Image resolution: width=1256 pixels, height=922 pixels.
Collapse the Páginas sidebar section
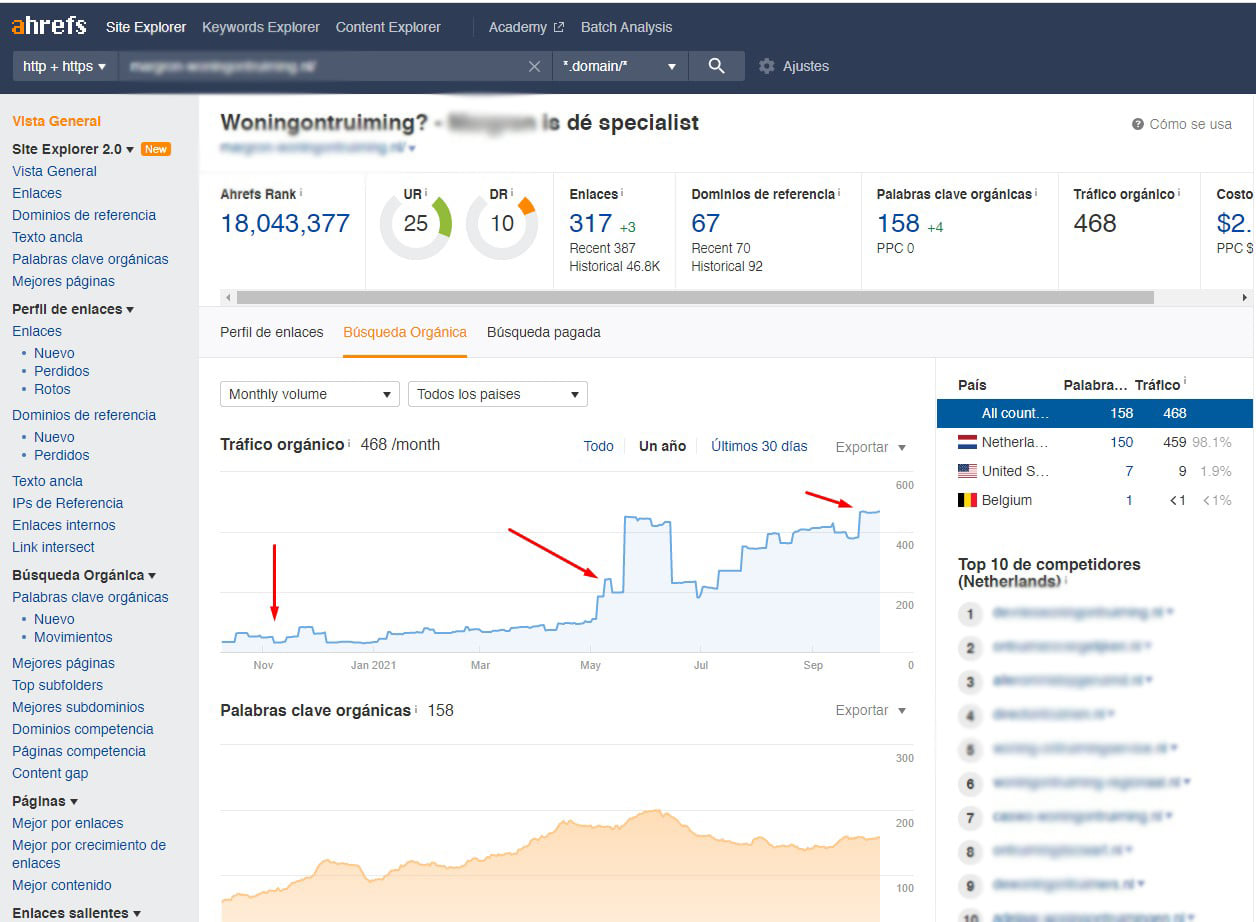tap(45, 801)
